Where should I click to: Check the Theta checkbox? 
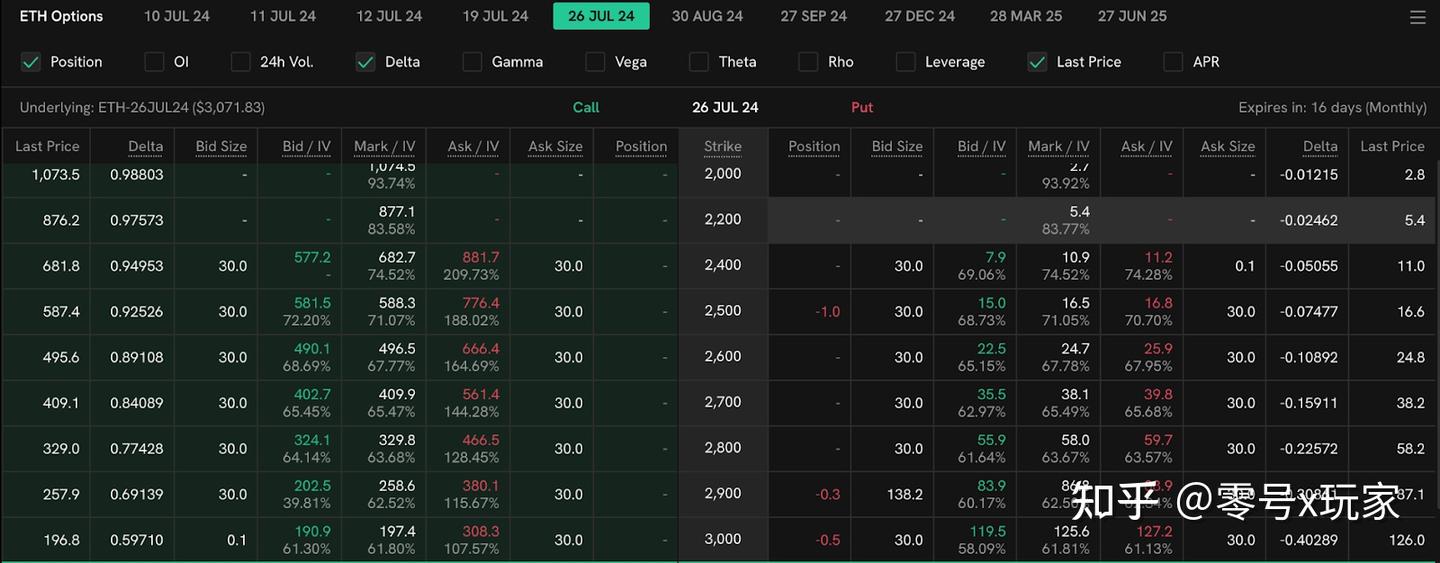pyautogui.click(x=699, y=62)
